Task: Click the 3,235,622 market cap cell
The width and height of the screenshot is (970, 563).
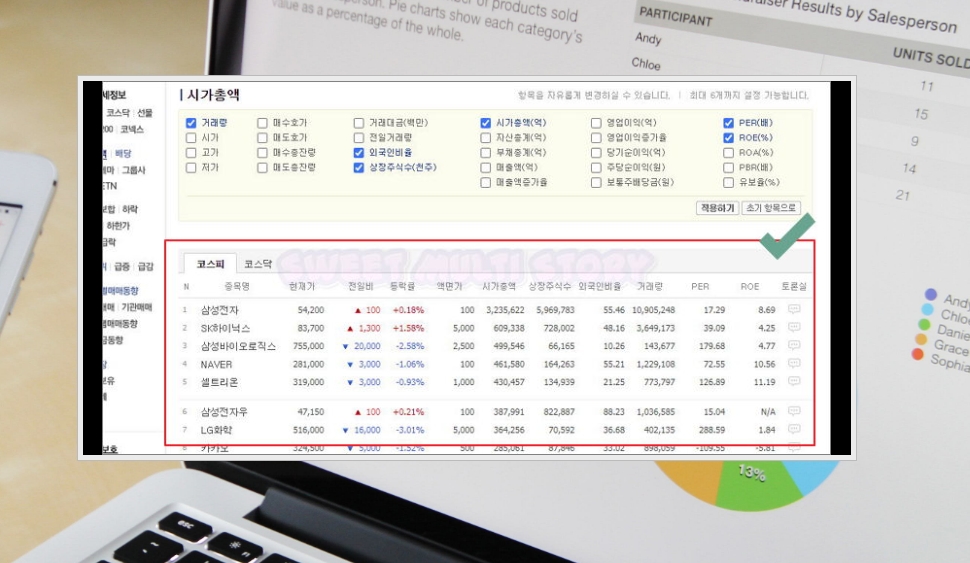Action: 505,310
